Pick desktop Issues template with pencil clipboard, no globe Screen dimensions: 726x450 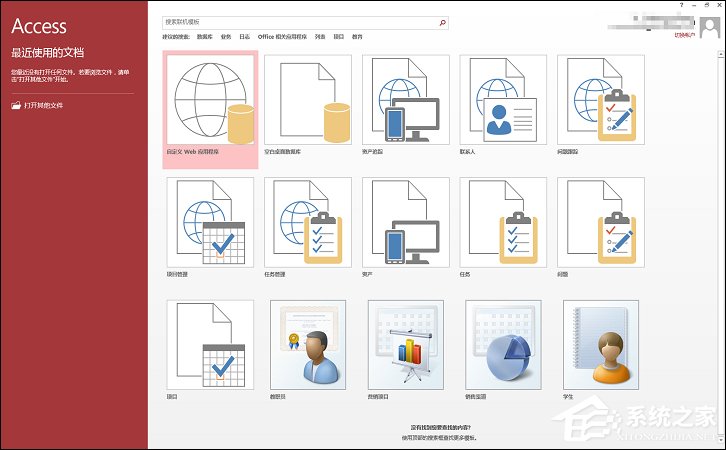[x=601, y=222]
